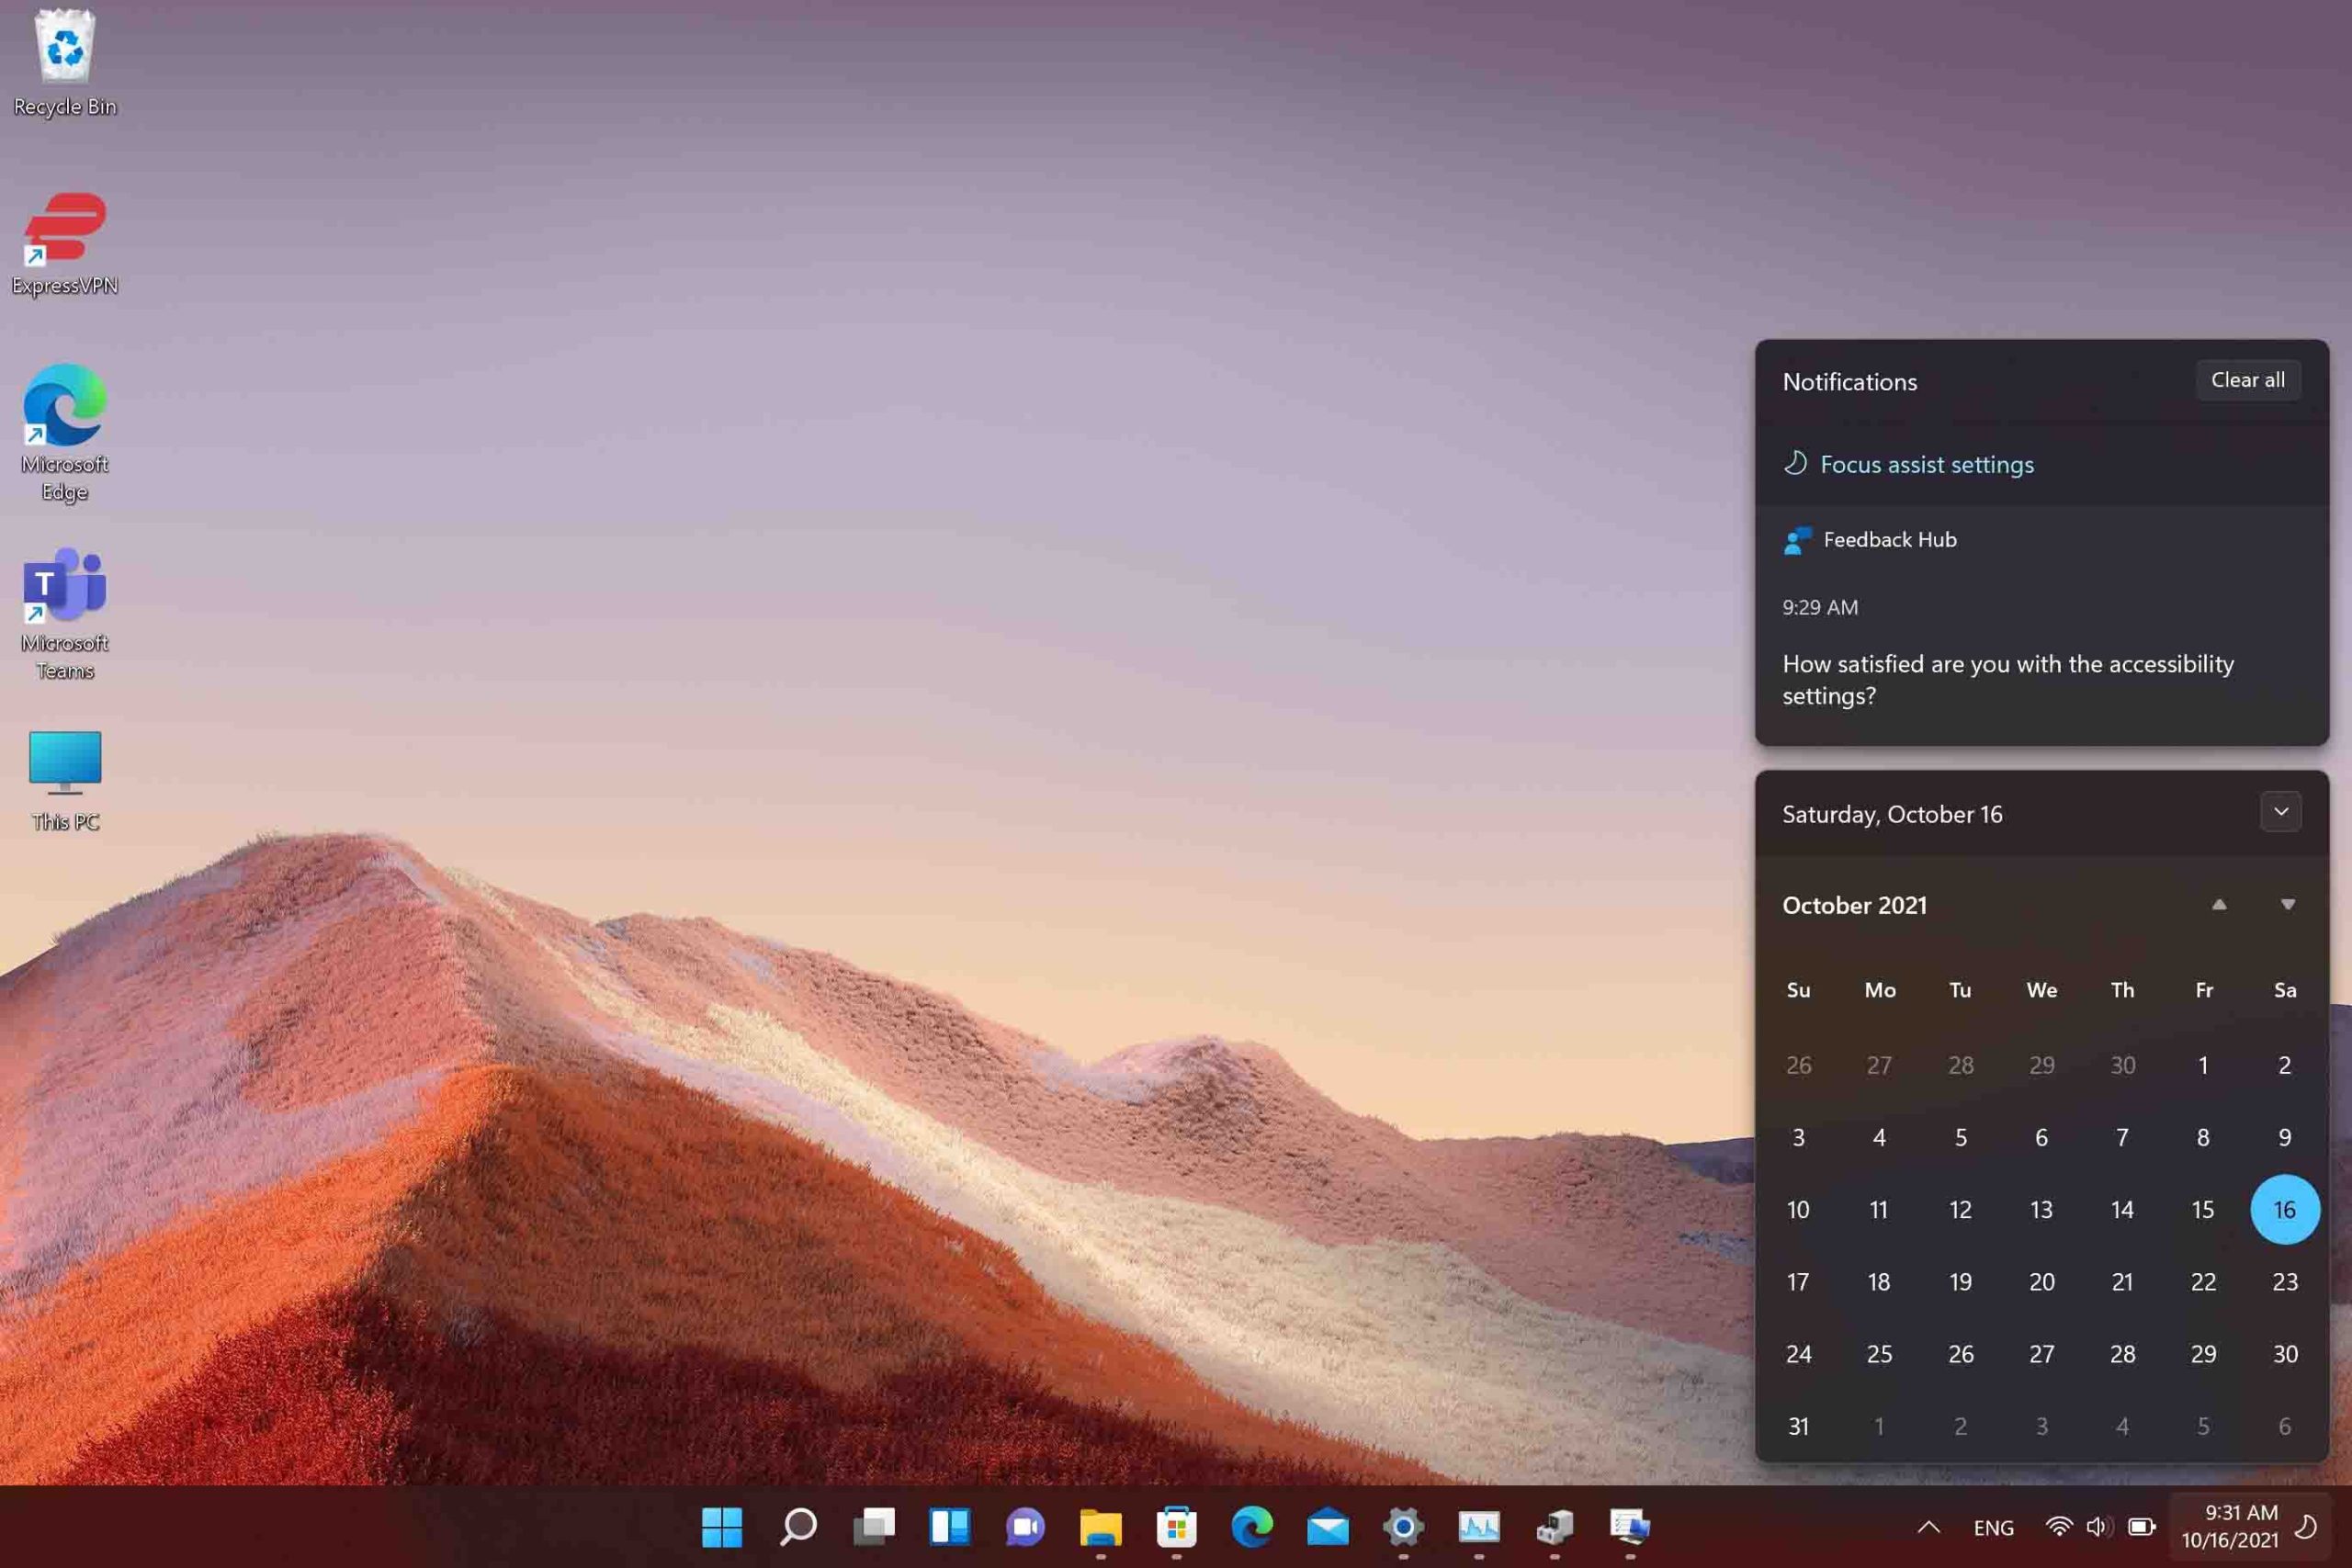Screen dimensions: 2352x1568
Task: Open Recycle Bin on desktop
Action: pyautogui.click(x=64, y=51)
